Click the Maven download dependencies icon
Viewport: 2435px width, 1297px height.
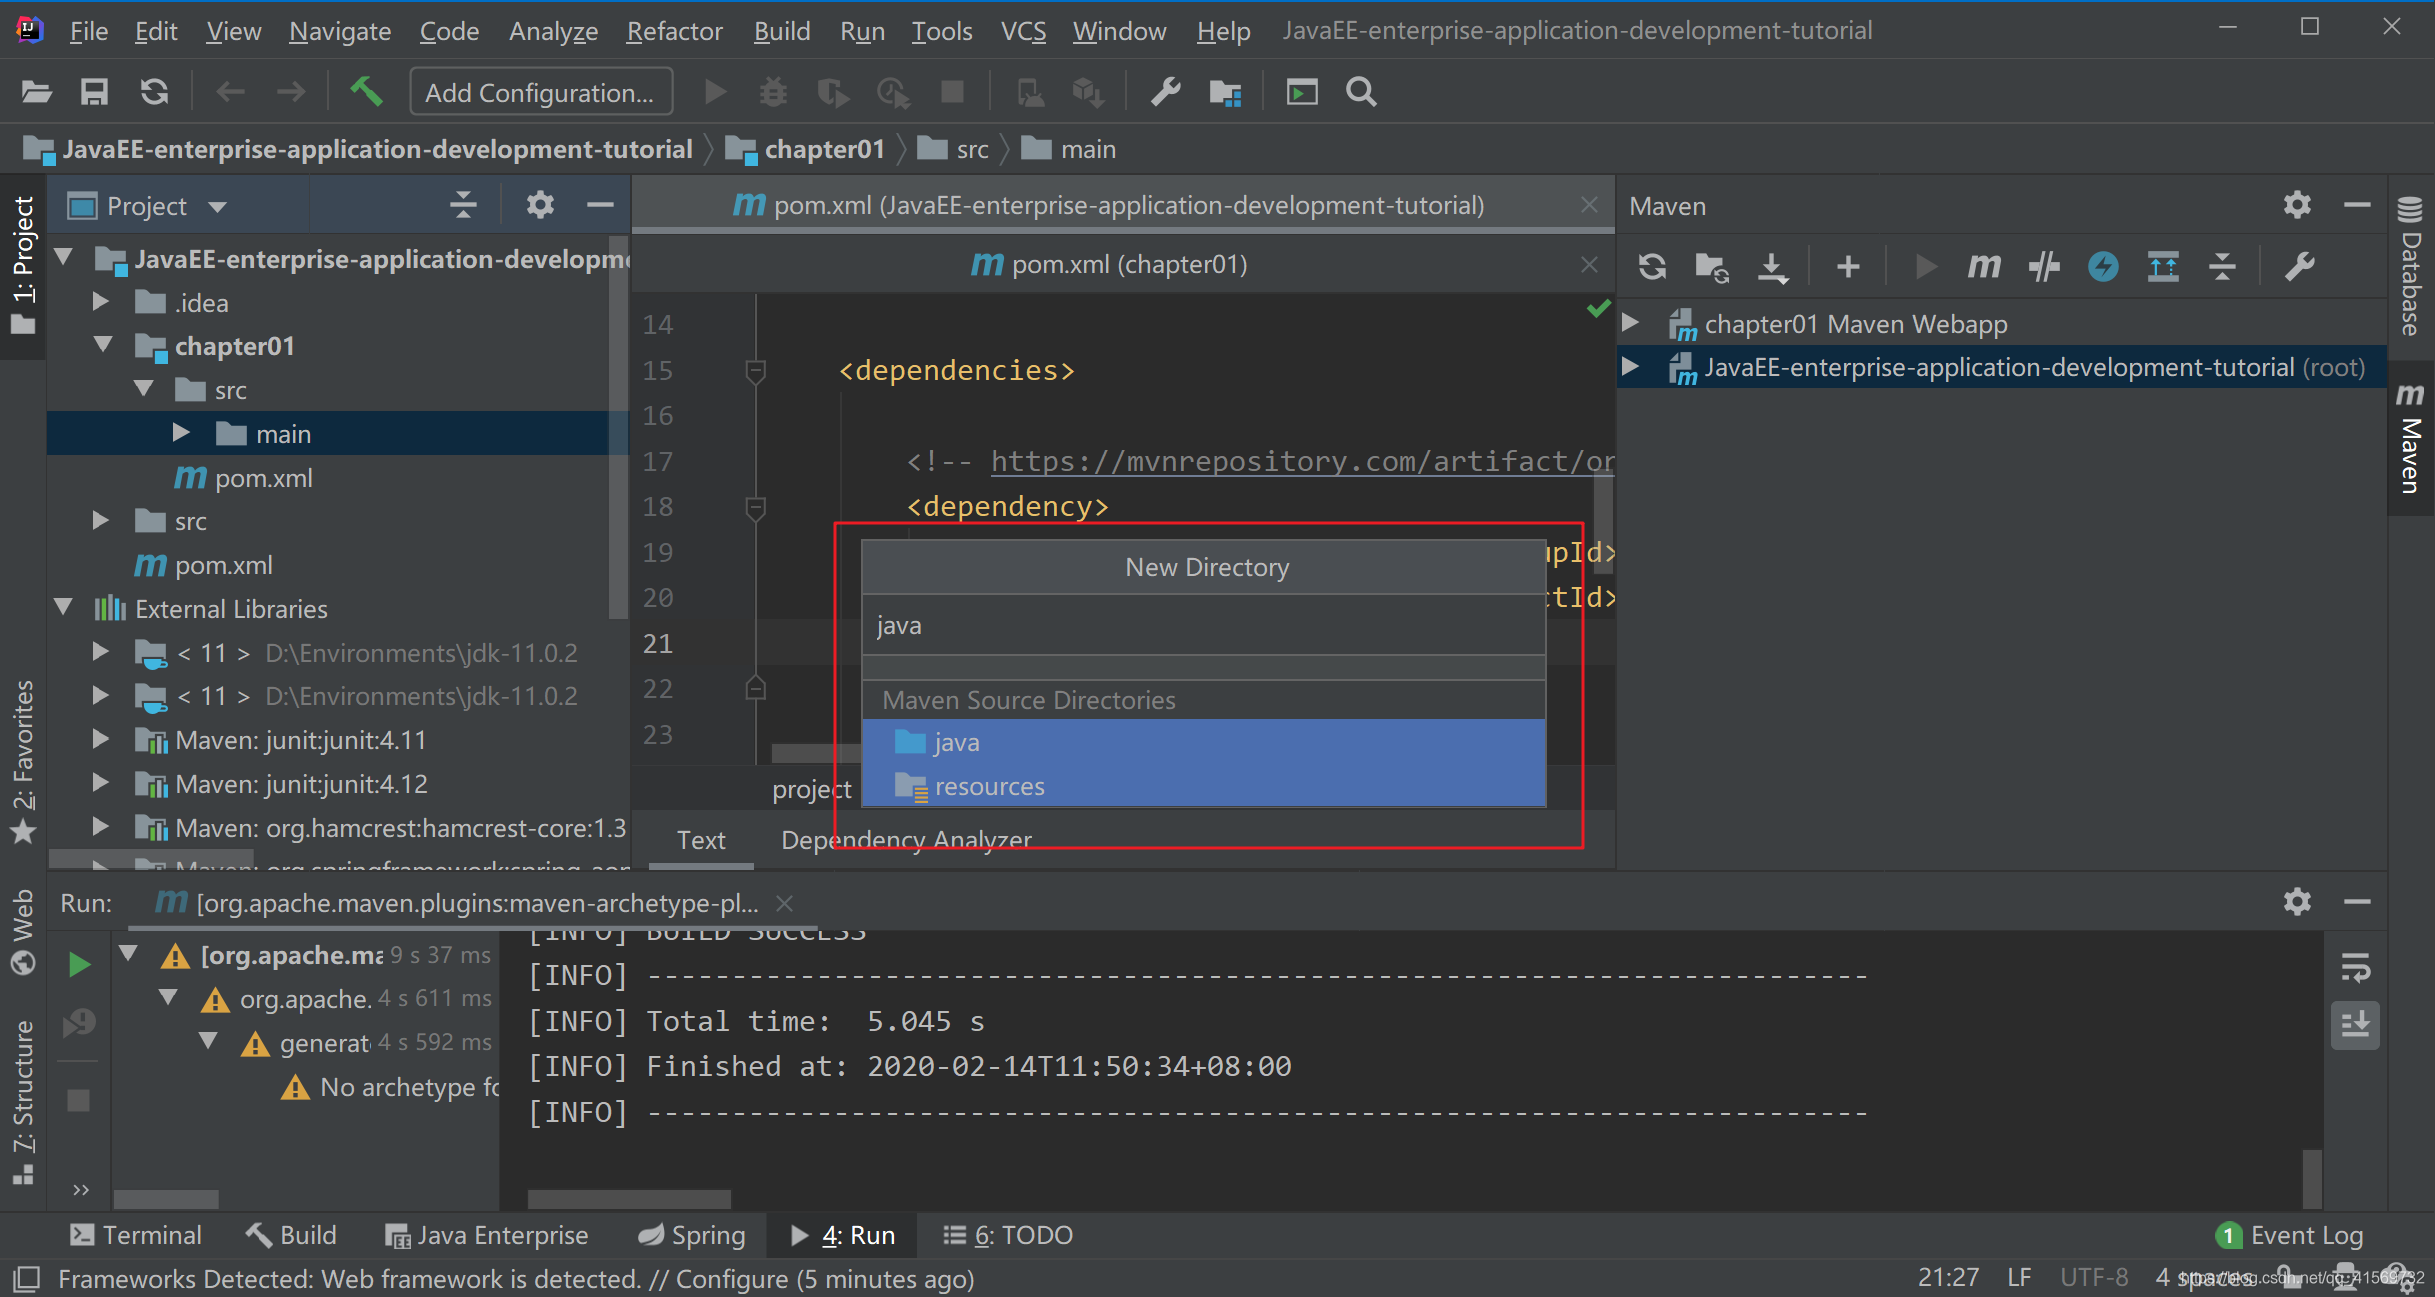click(1770, 264)
